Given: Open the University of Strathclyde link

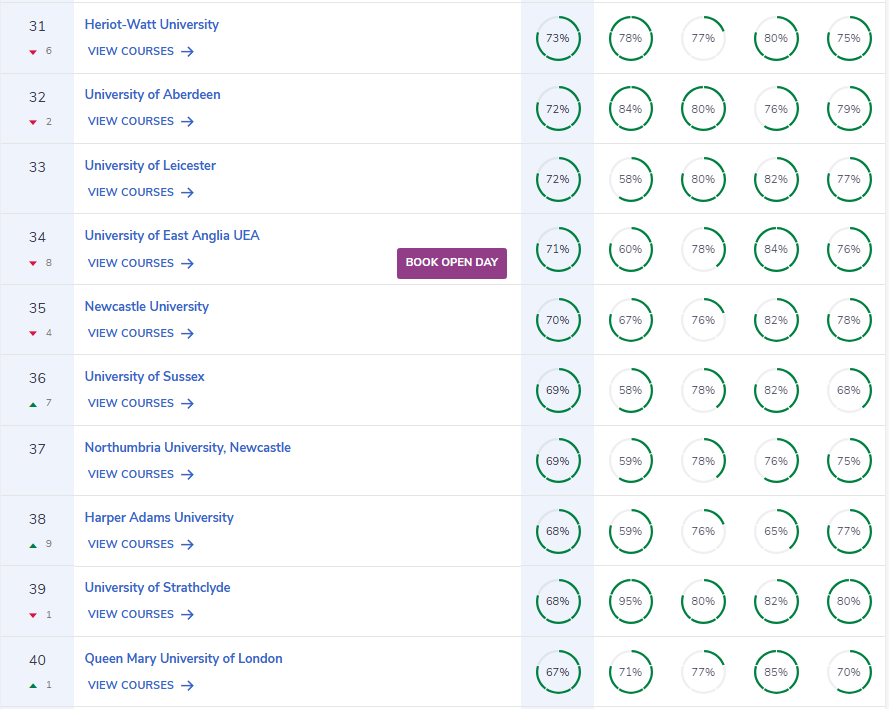Looking at the screenshot, I should (158, 588).
